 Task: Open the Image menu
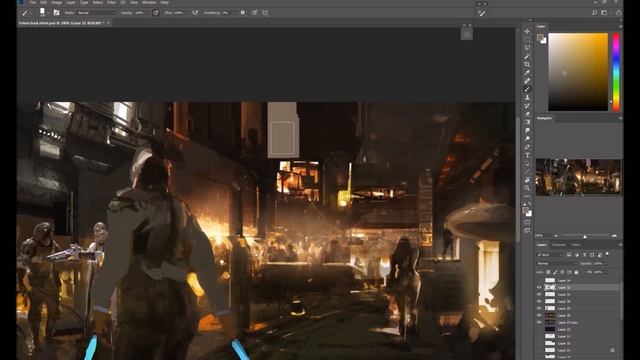pyautogui.click(x=56, y=2)
